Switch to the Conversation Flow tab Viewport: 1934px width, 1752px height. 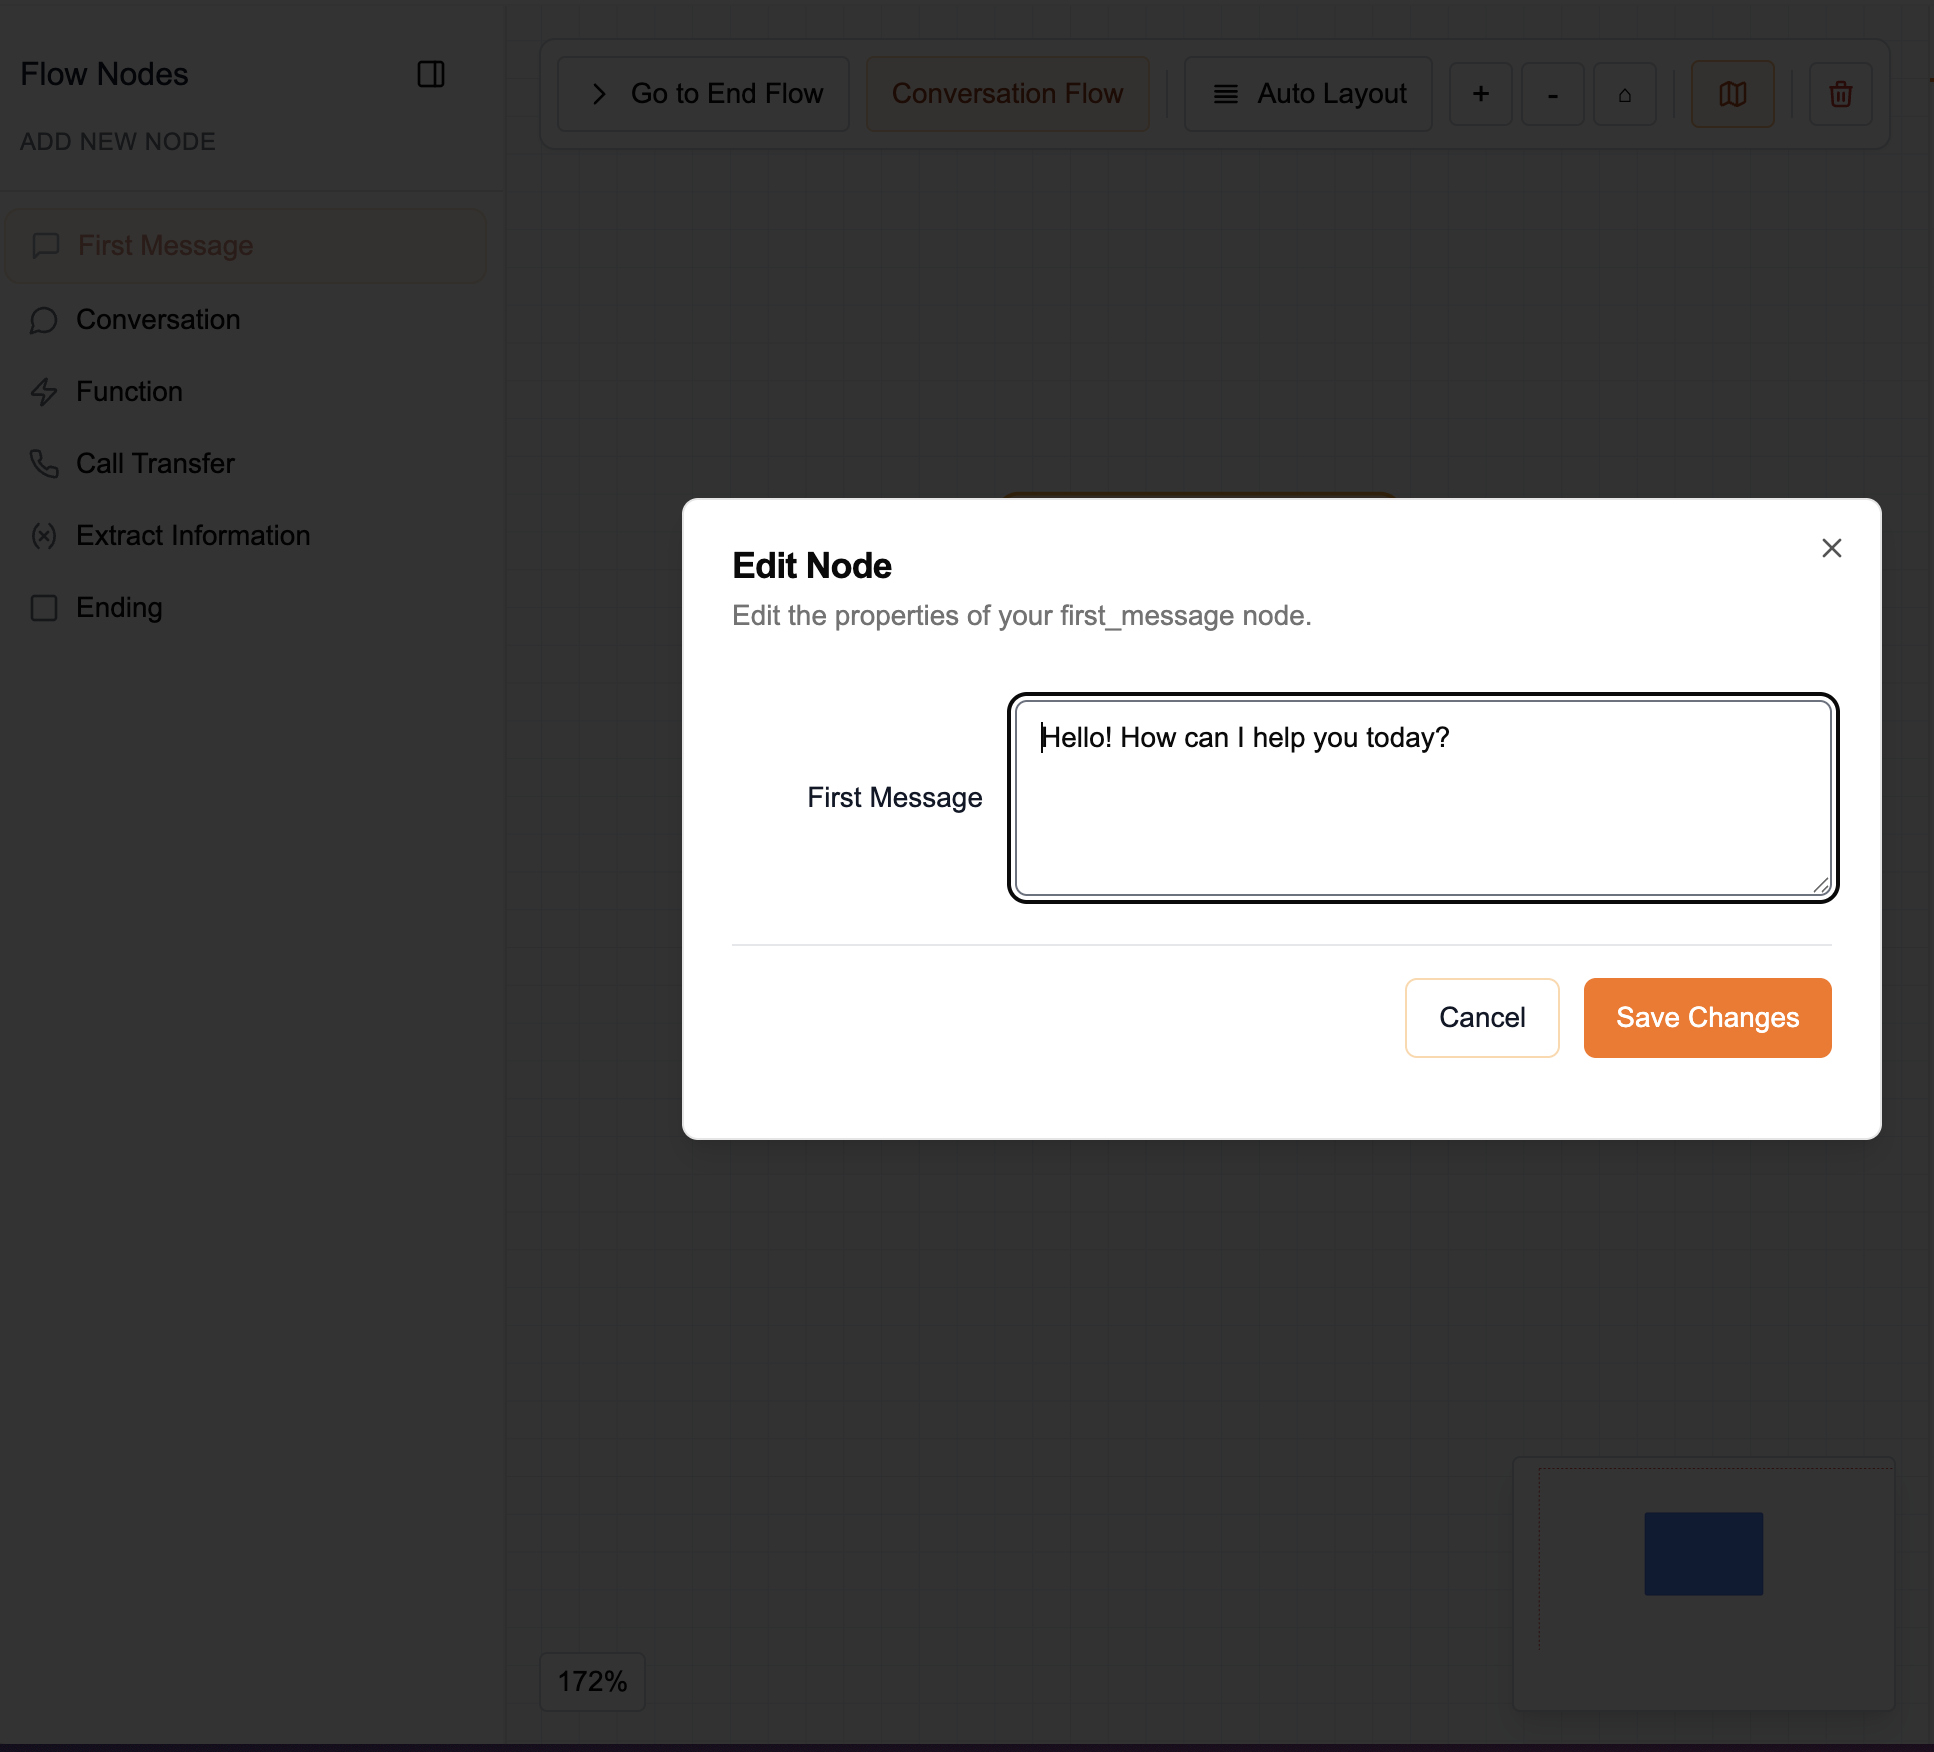[x=1006, y=93]
